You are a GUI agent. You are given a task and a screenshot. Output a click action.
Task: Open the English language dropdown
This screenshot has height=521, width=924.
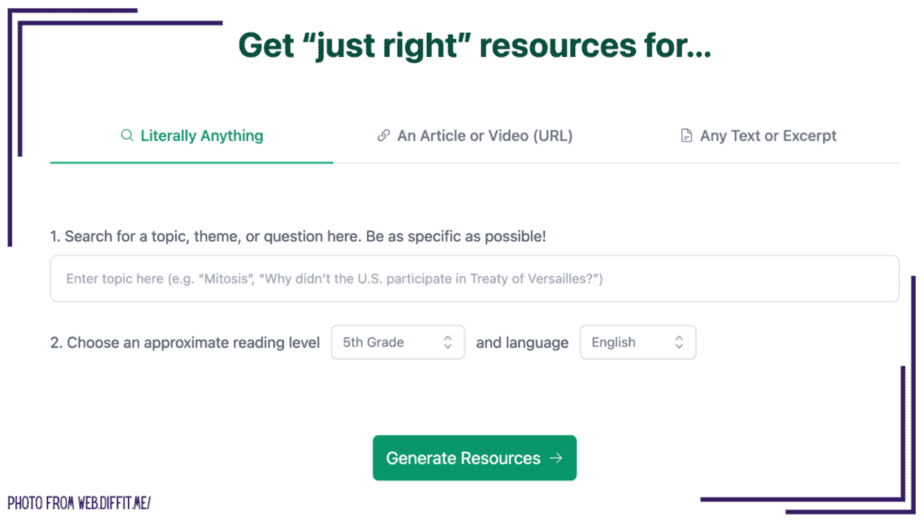[637, 342]
